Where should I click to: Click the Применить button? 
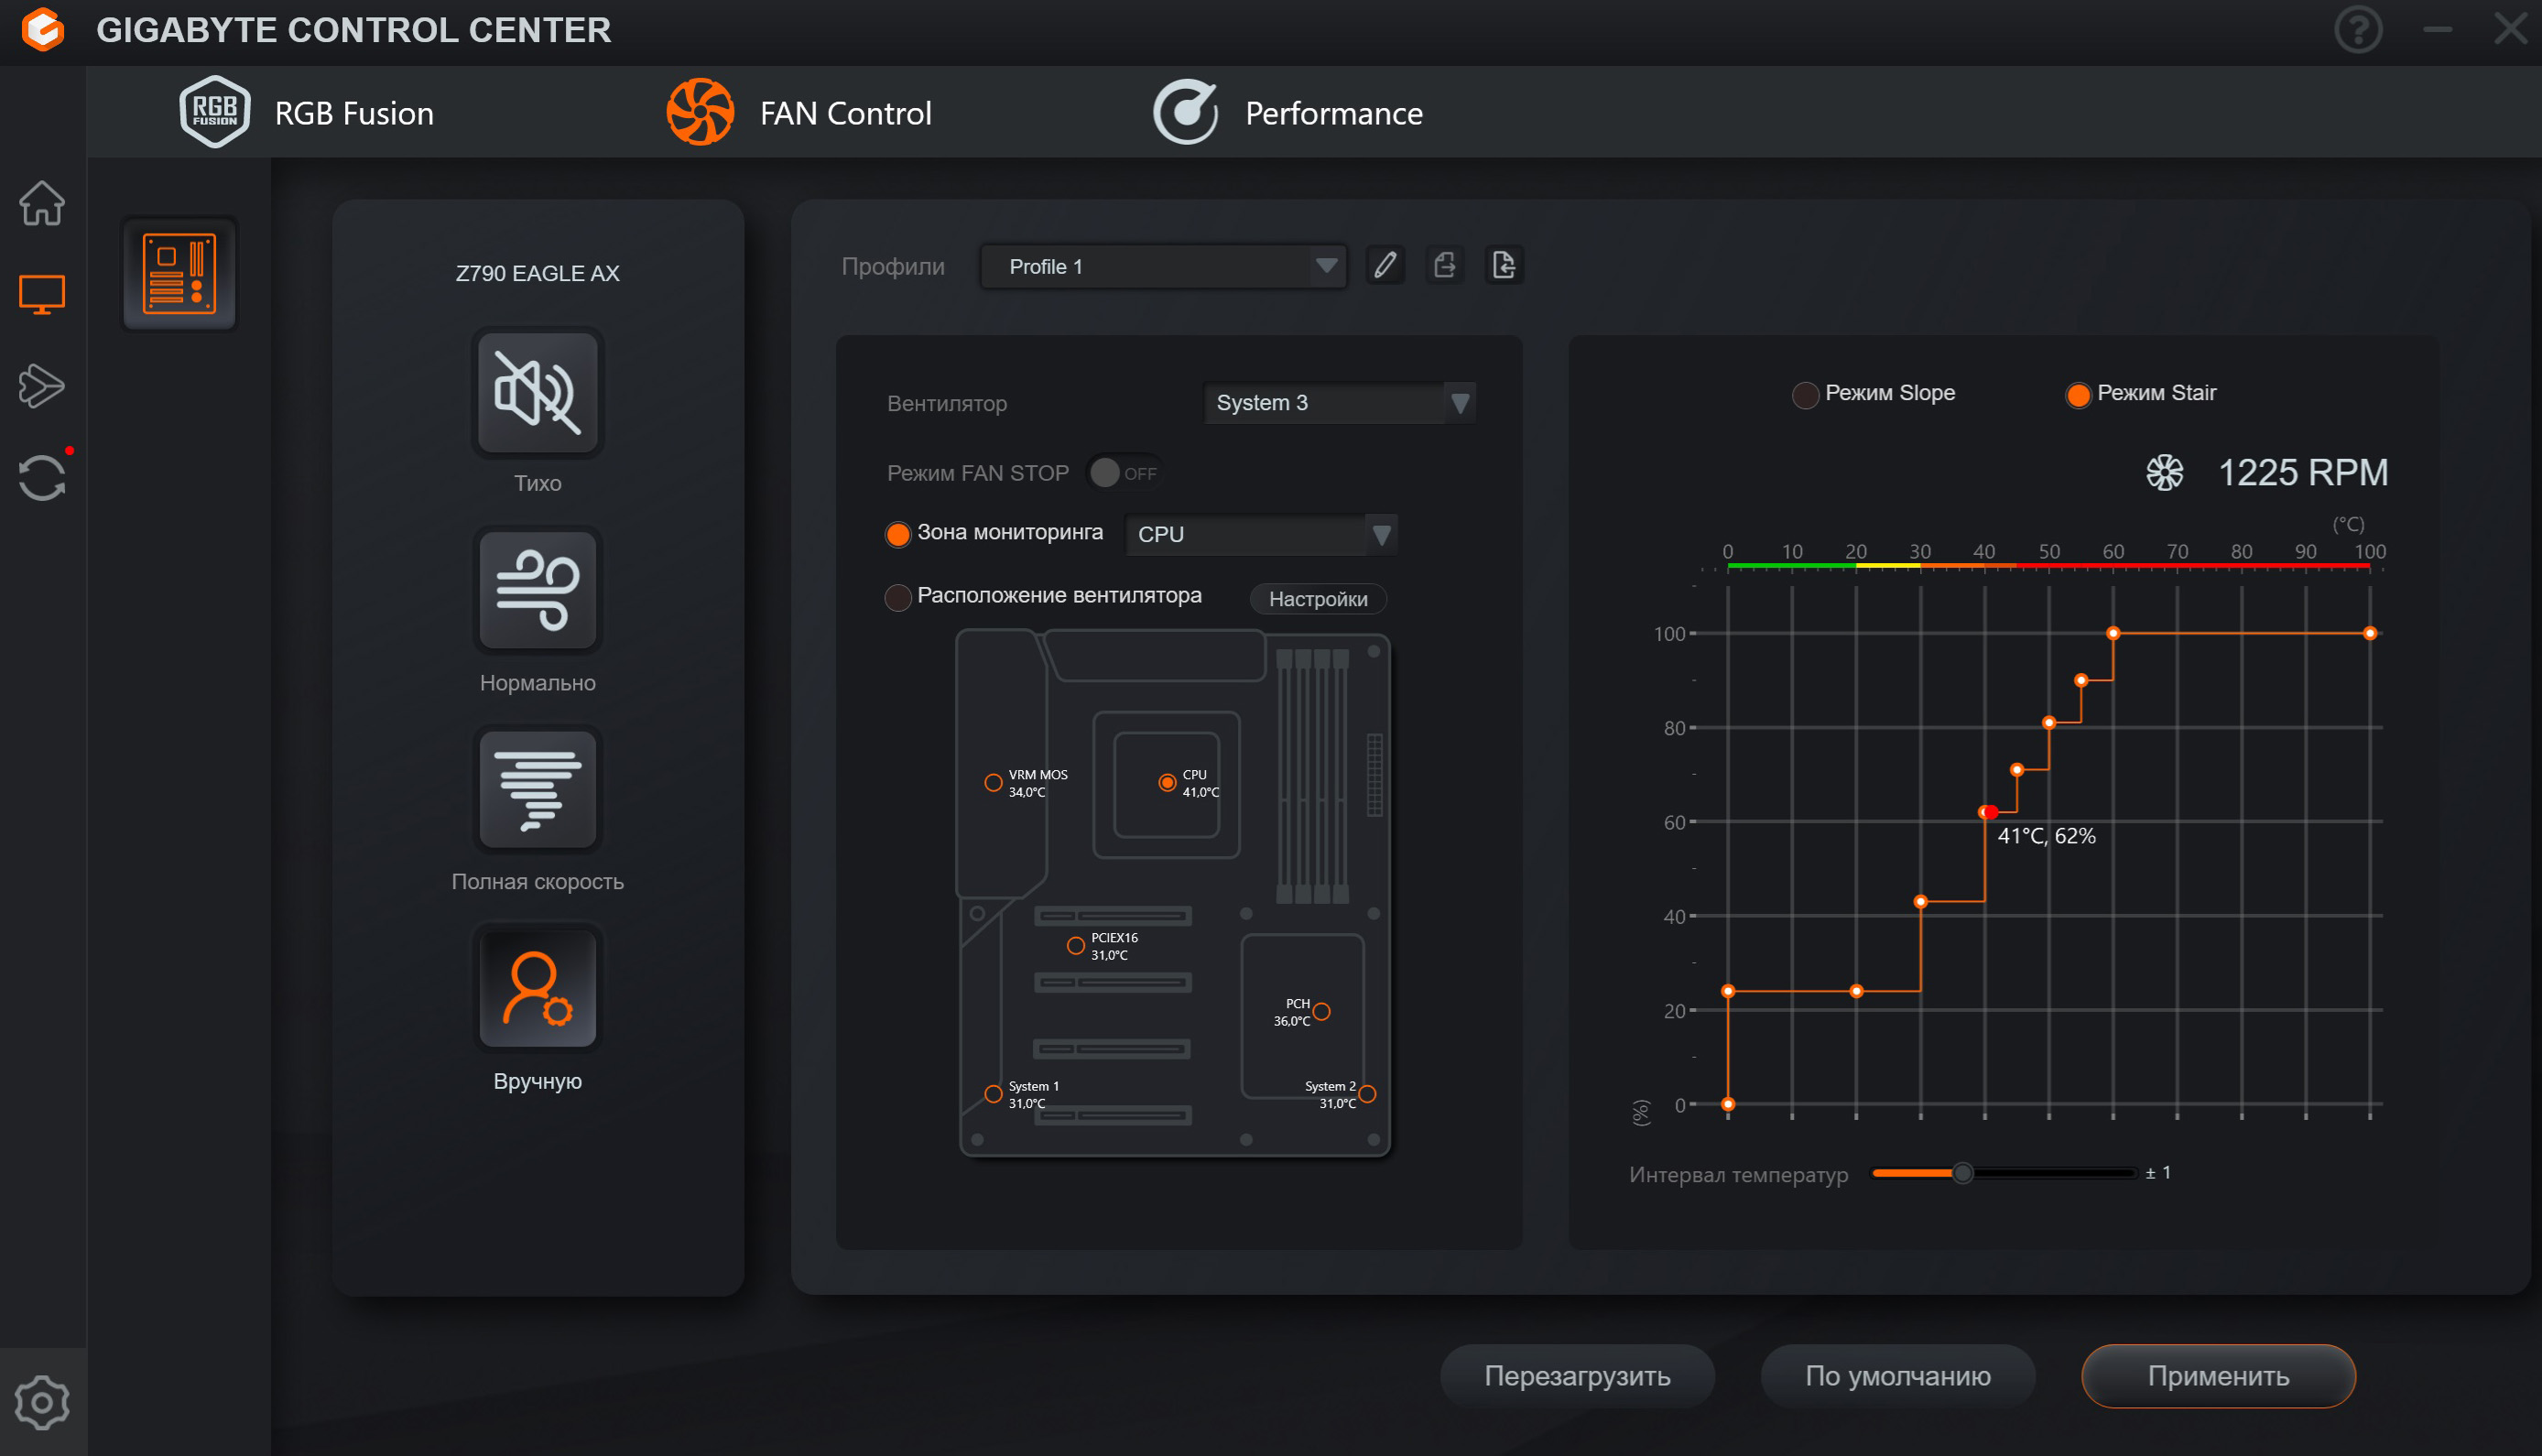pos(2217,1376)
